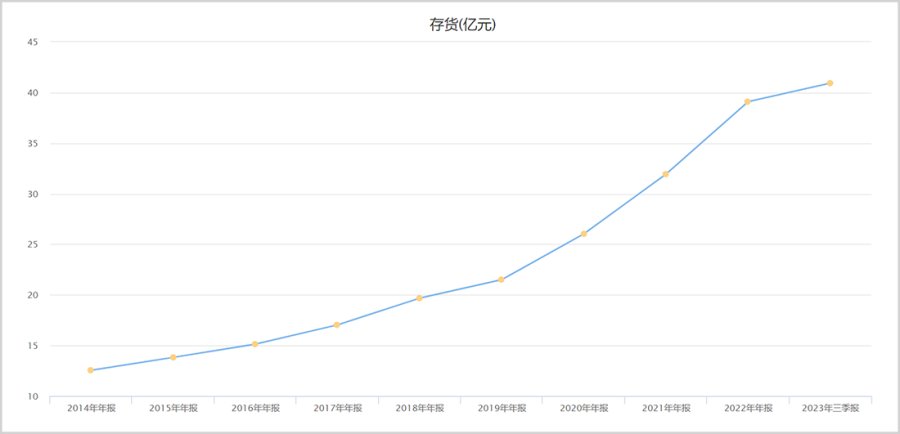Viewport: 900px width, 434px height.
Task: Click the 2022年年报 axis label
Action: 748,408
